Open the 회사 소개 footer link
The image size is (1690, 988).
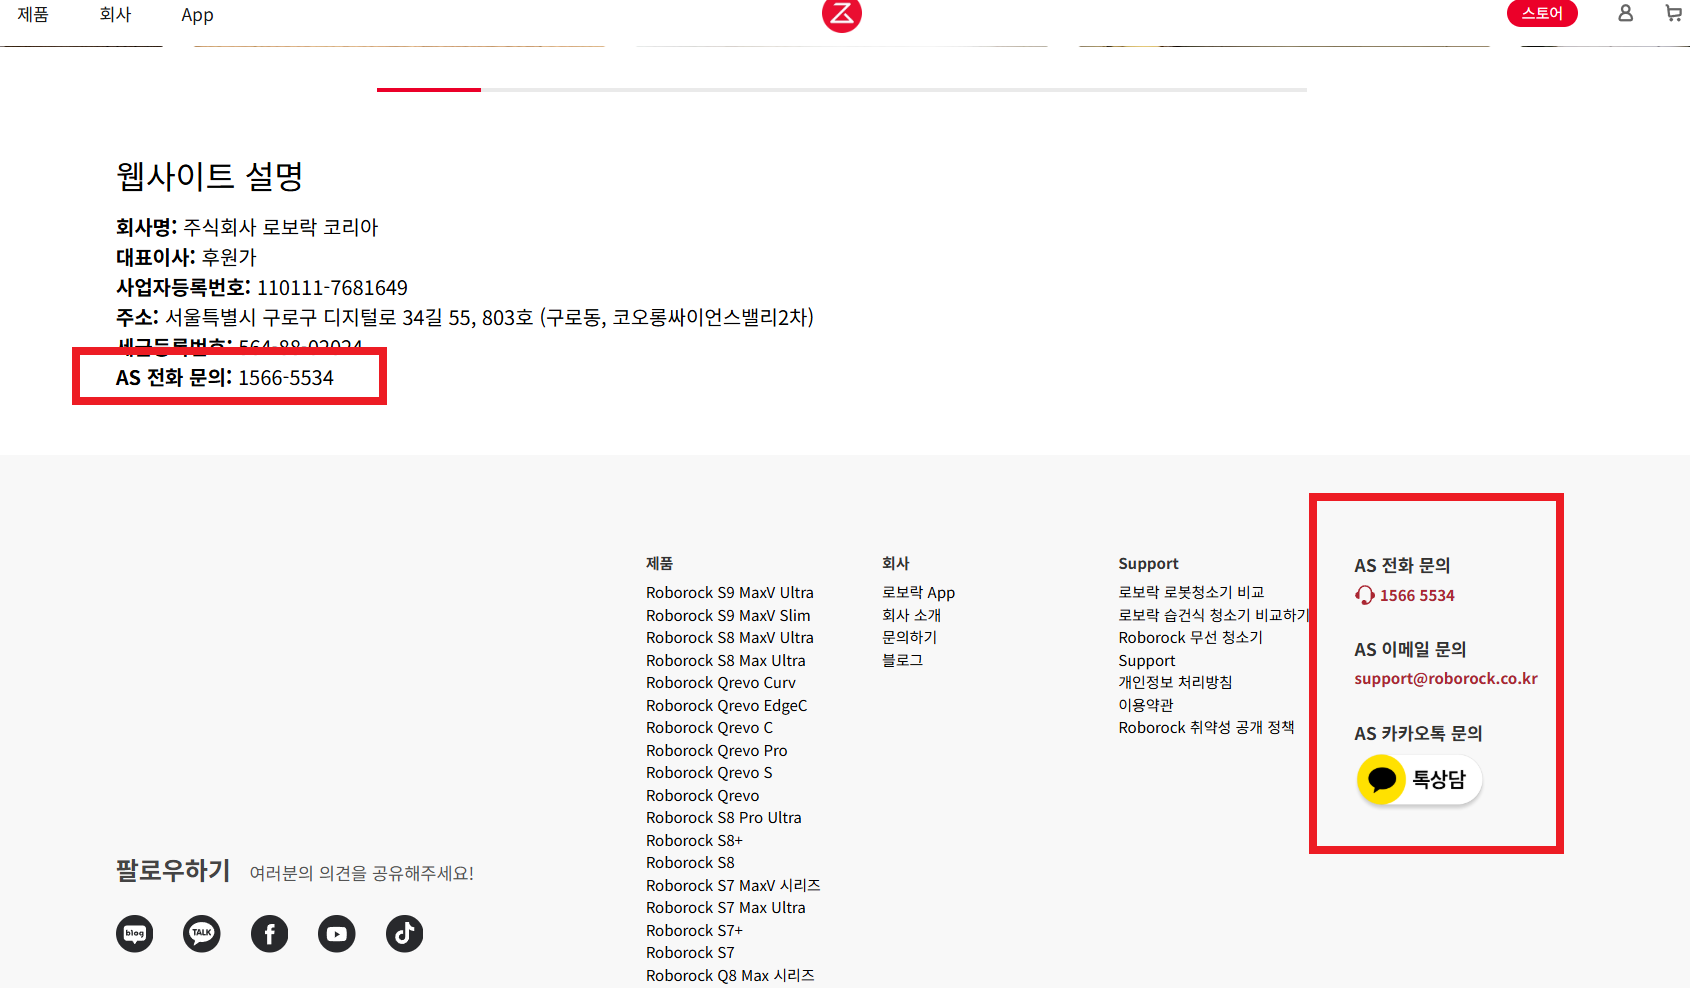pyautogui.click(x=911, y=616)
